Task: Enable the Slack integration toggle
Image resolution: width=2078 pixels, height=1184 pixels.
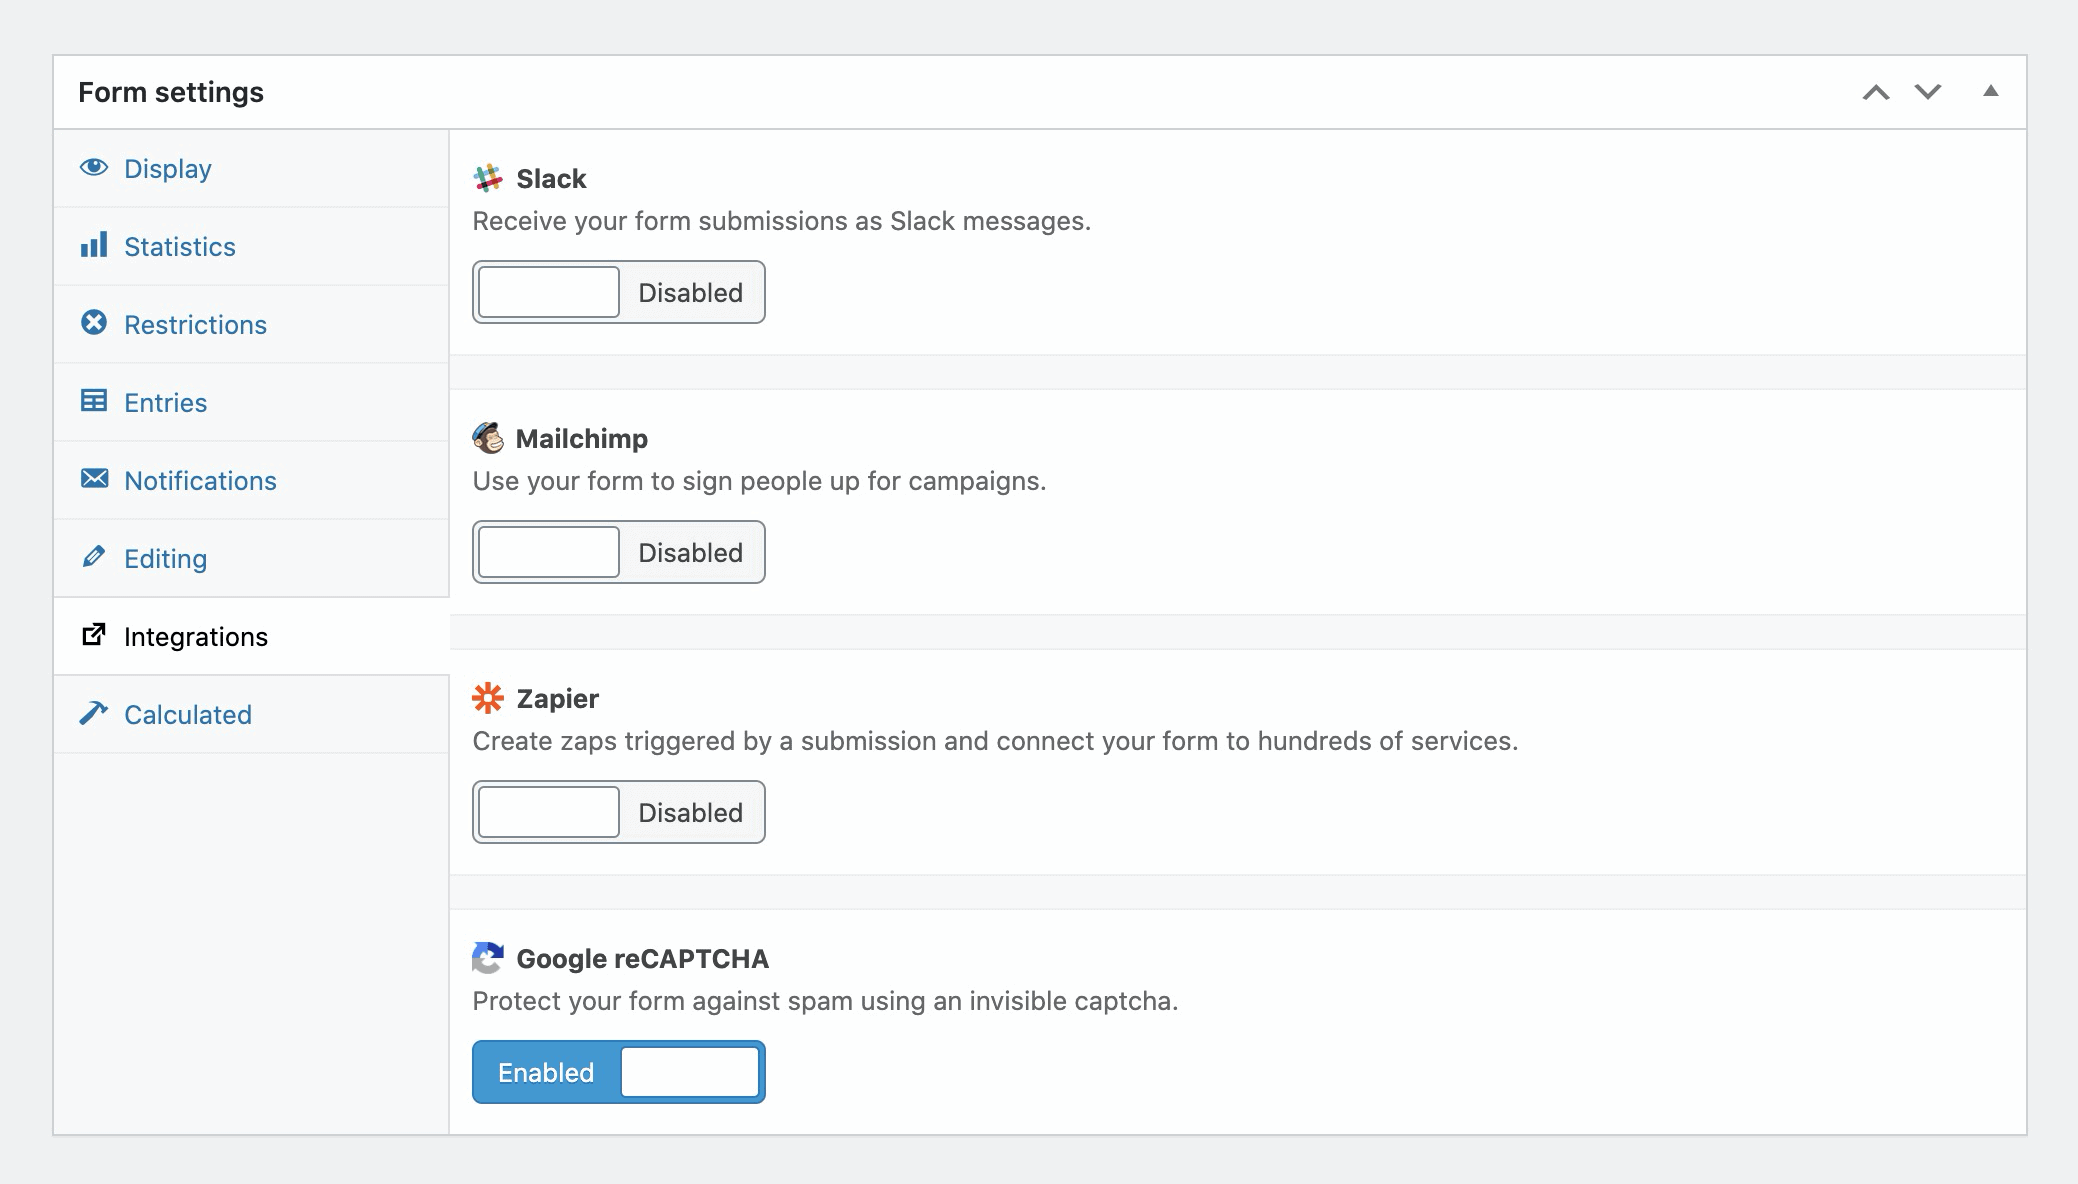Action: click(x=549, y=292)
